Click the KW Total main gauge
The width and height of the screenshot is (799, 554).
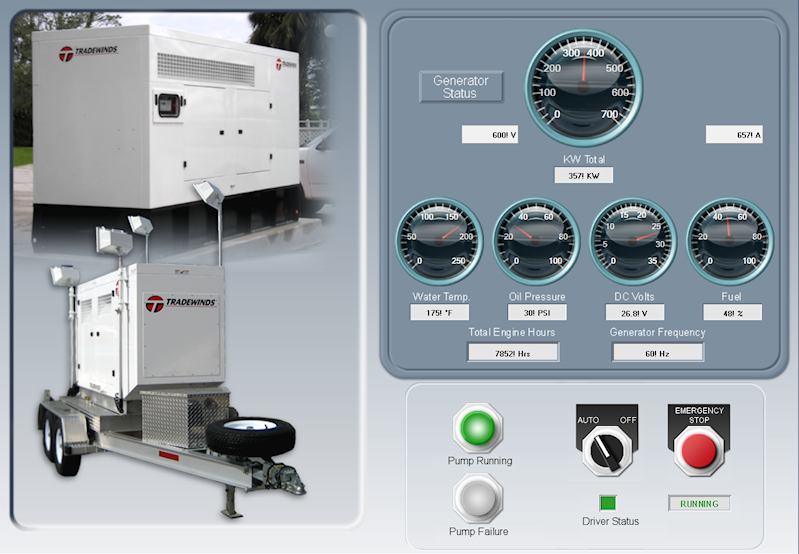tap(583, 83)
